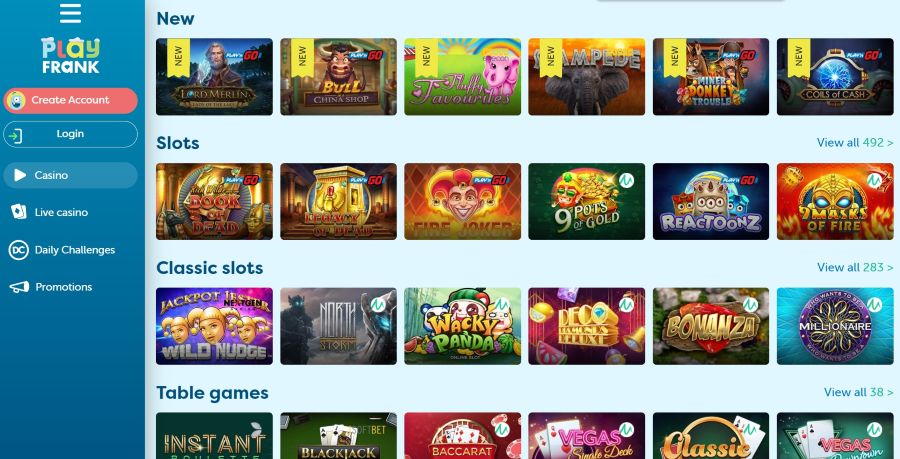Click the Live casino cards icon

pos(18,212)
